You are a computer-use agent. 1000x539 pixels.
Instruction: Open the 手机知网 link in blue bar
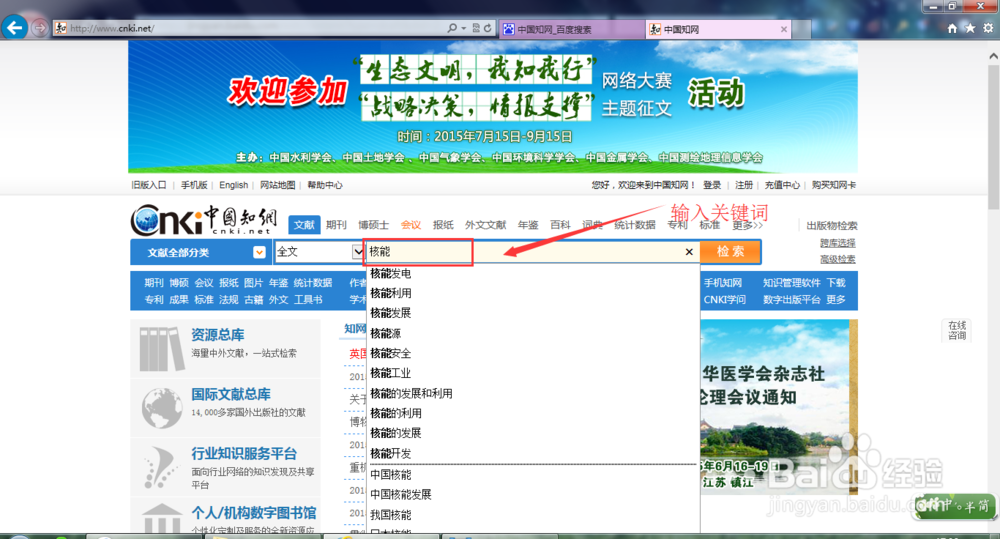coord(723,283)
